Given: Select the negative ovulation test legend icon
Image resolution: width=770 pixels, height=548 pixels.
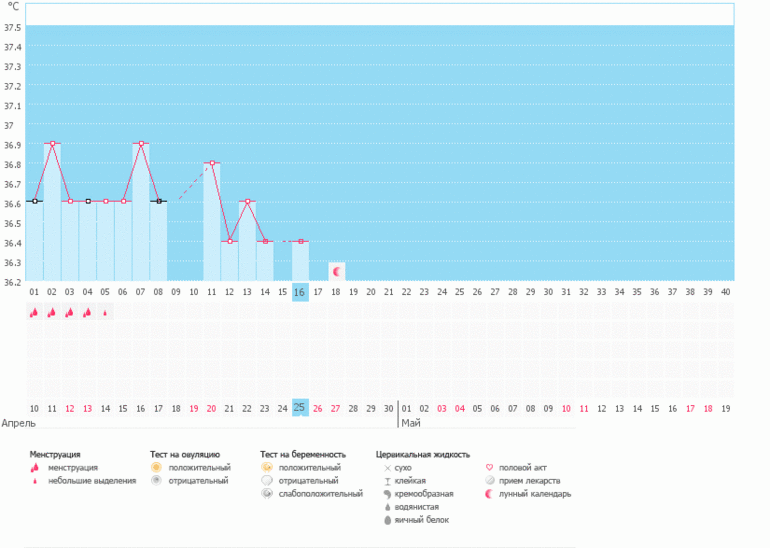Looking at the screenshot, I should pos(156,480).
